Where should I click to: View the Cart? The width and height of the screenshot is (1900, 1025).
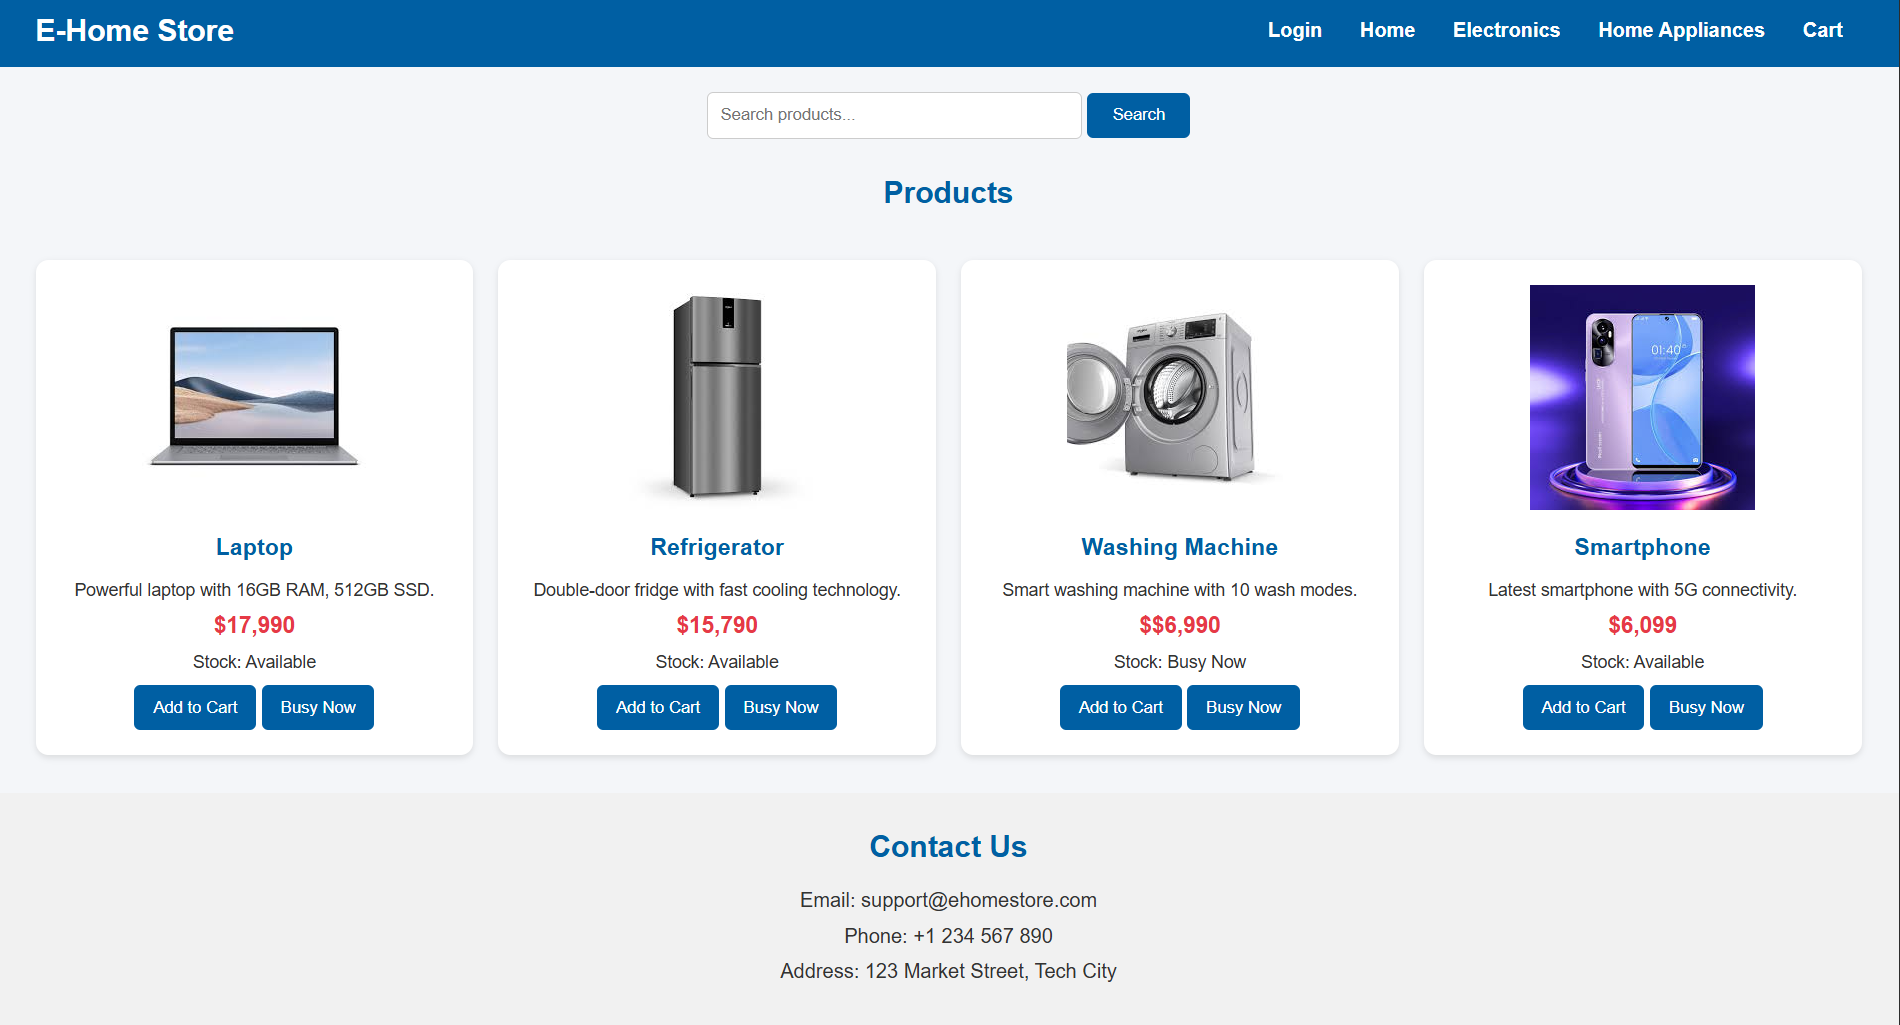(x=1822, y=31)
